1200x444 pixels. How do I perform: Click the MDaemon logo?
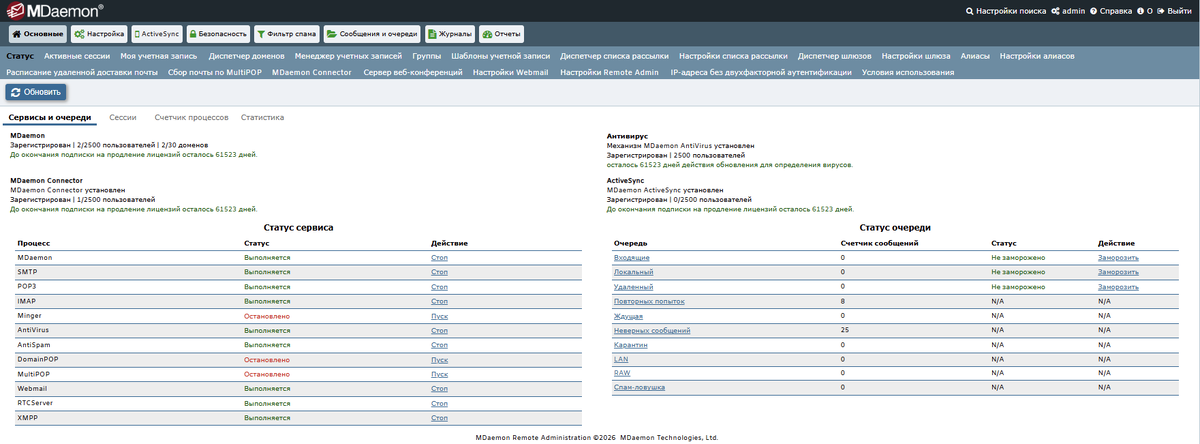[54, 10]
